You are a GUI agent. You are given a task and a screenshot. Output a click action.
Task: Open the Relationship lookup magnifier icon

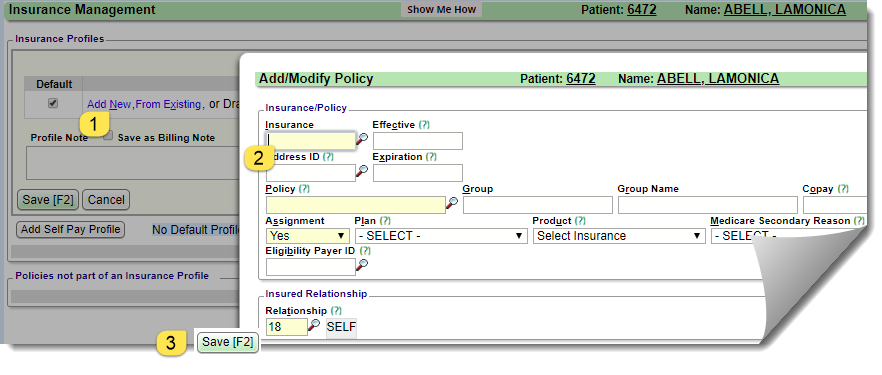pyautogui.click(x=314, y=325)
